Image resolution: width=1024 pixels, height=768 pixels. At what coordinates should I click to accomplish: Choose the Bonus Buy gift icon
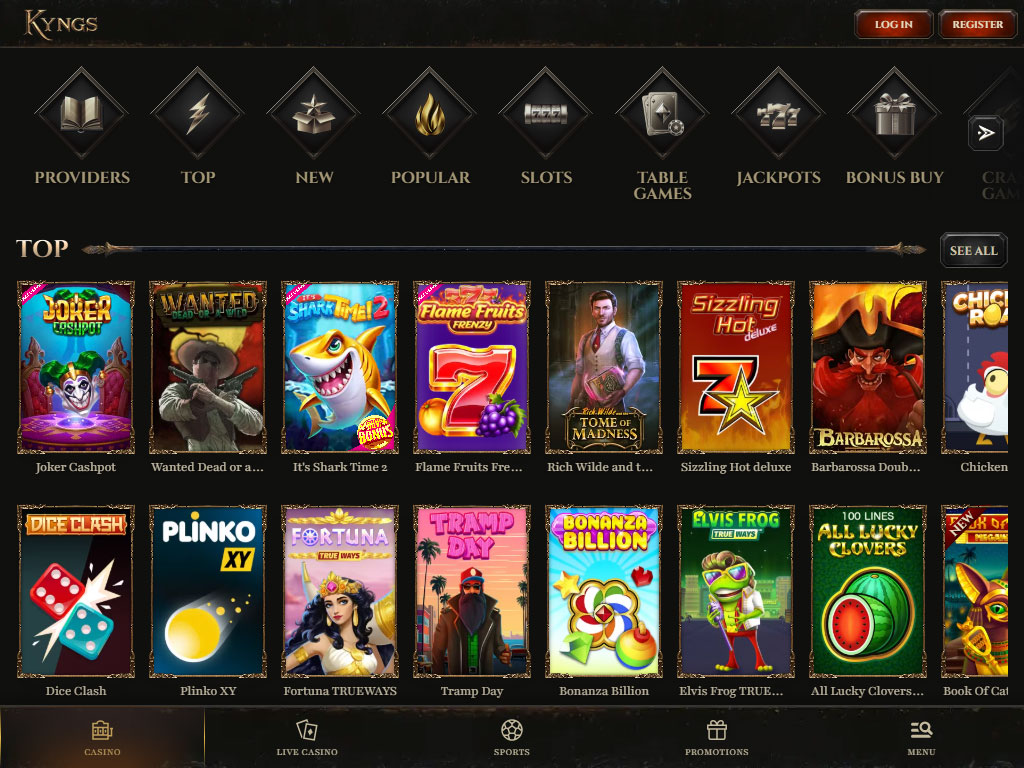895,114
